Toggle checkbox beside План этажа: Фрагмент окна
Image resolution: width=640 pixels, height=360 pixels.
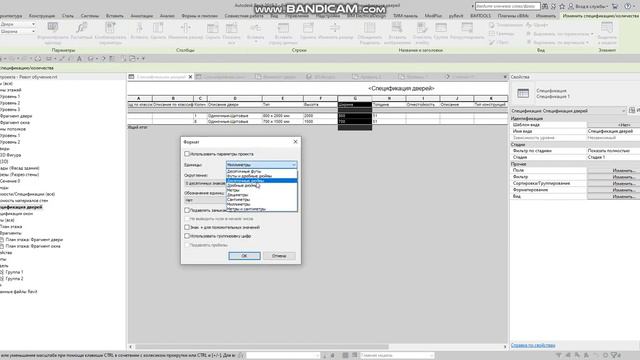click(2, 246)
